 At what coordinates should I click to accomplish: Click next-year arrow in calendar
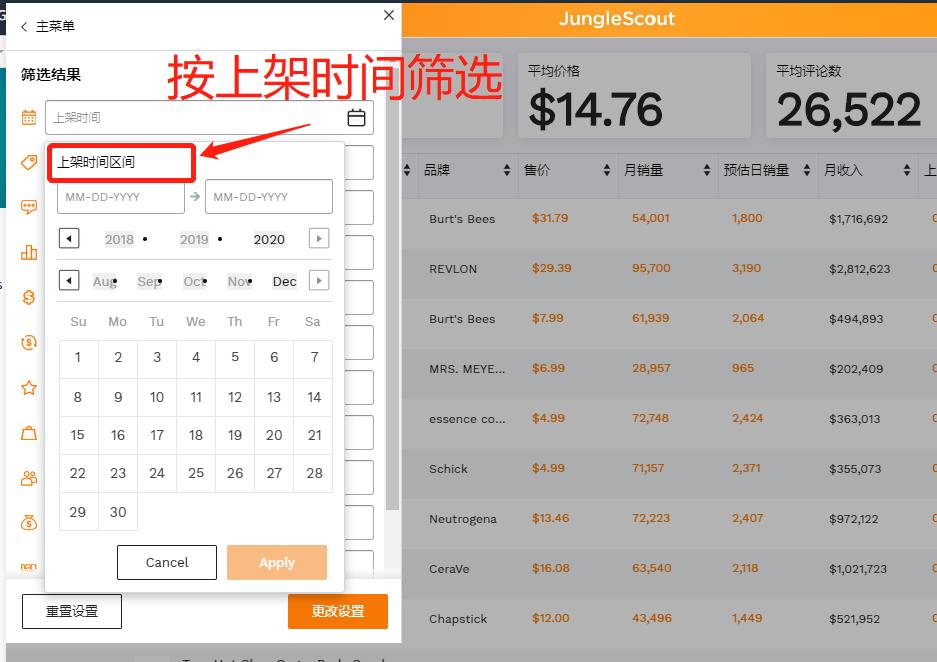[x=317, y=238]
